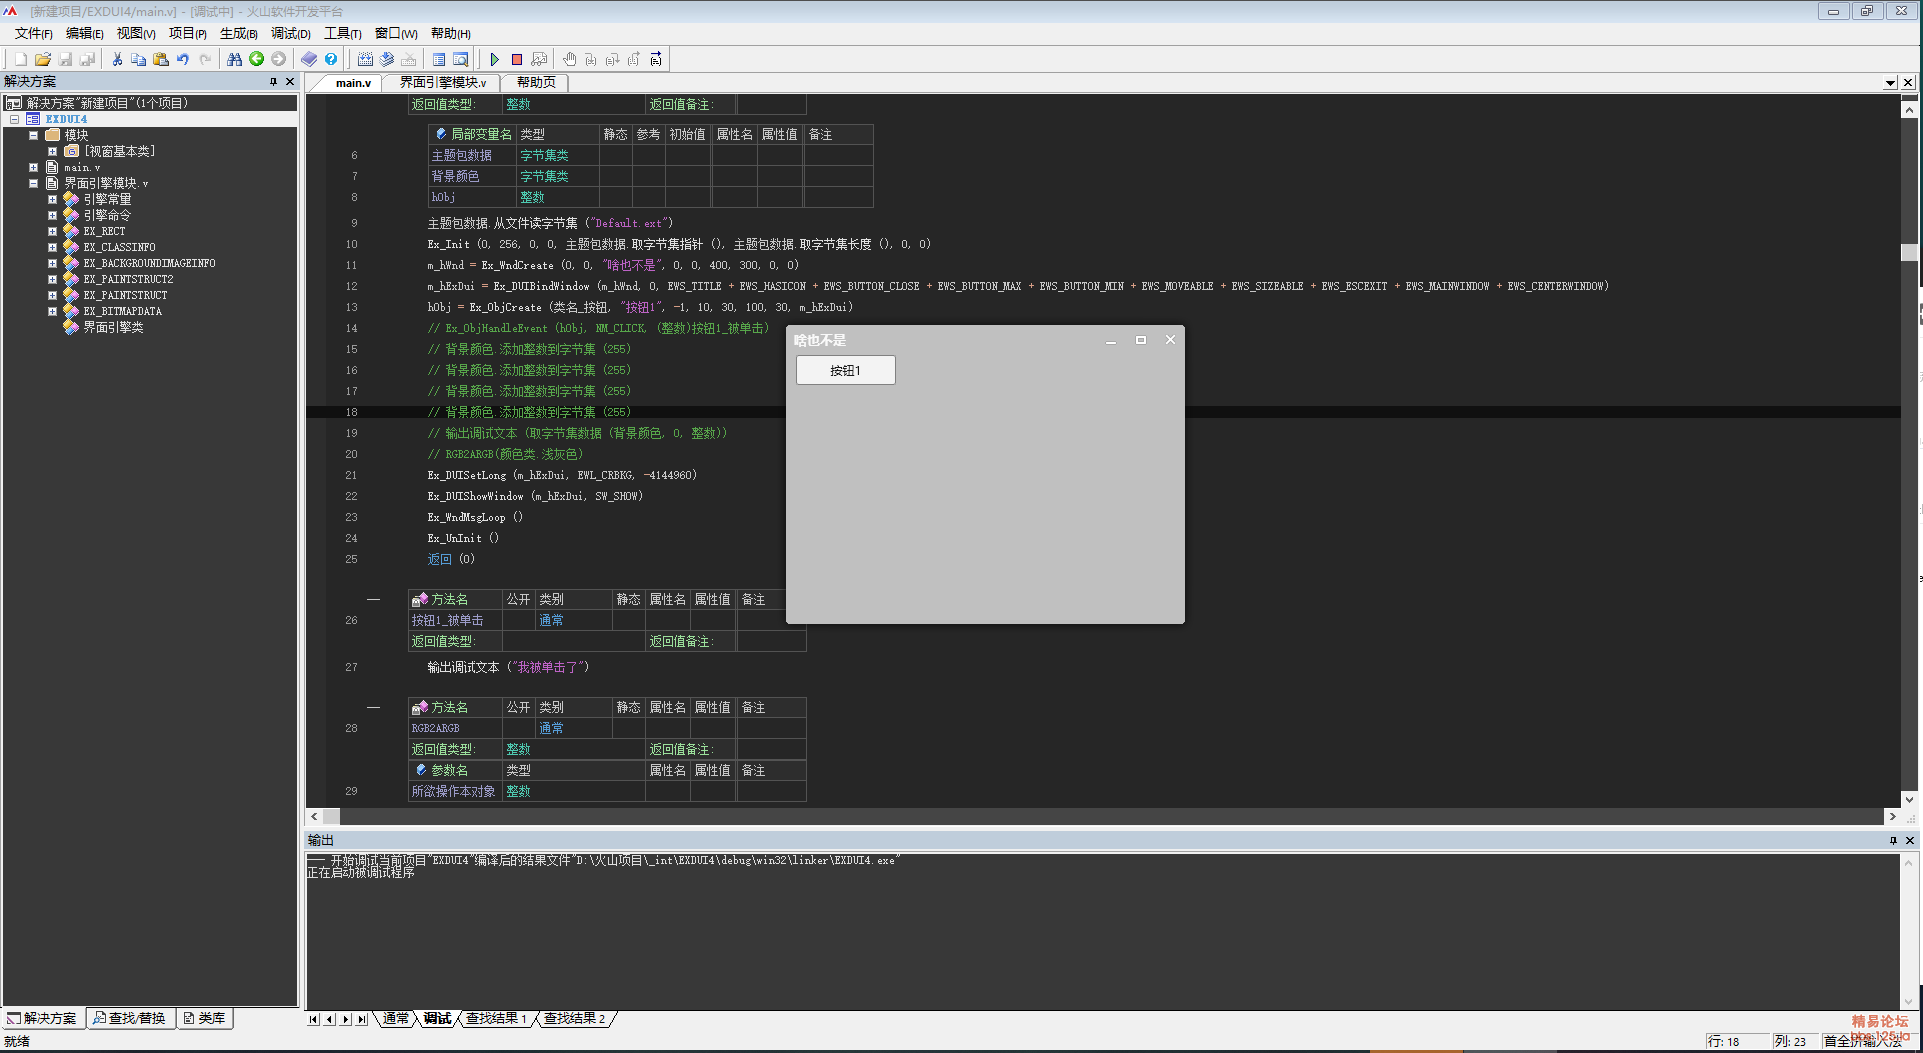Open the 调试(D) menu
The width and height of the screenshot is (1923, 1053).
point(290,33)
